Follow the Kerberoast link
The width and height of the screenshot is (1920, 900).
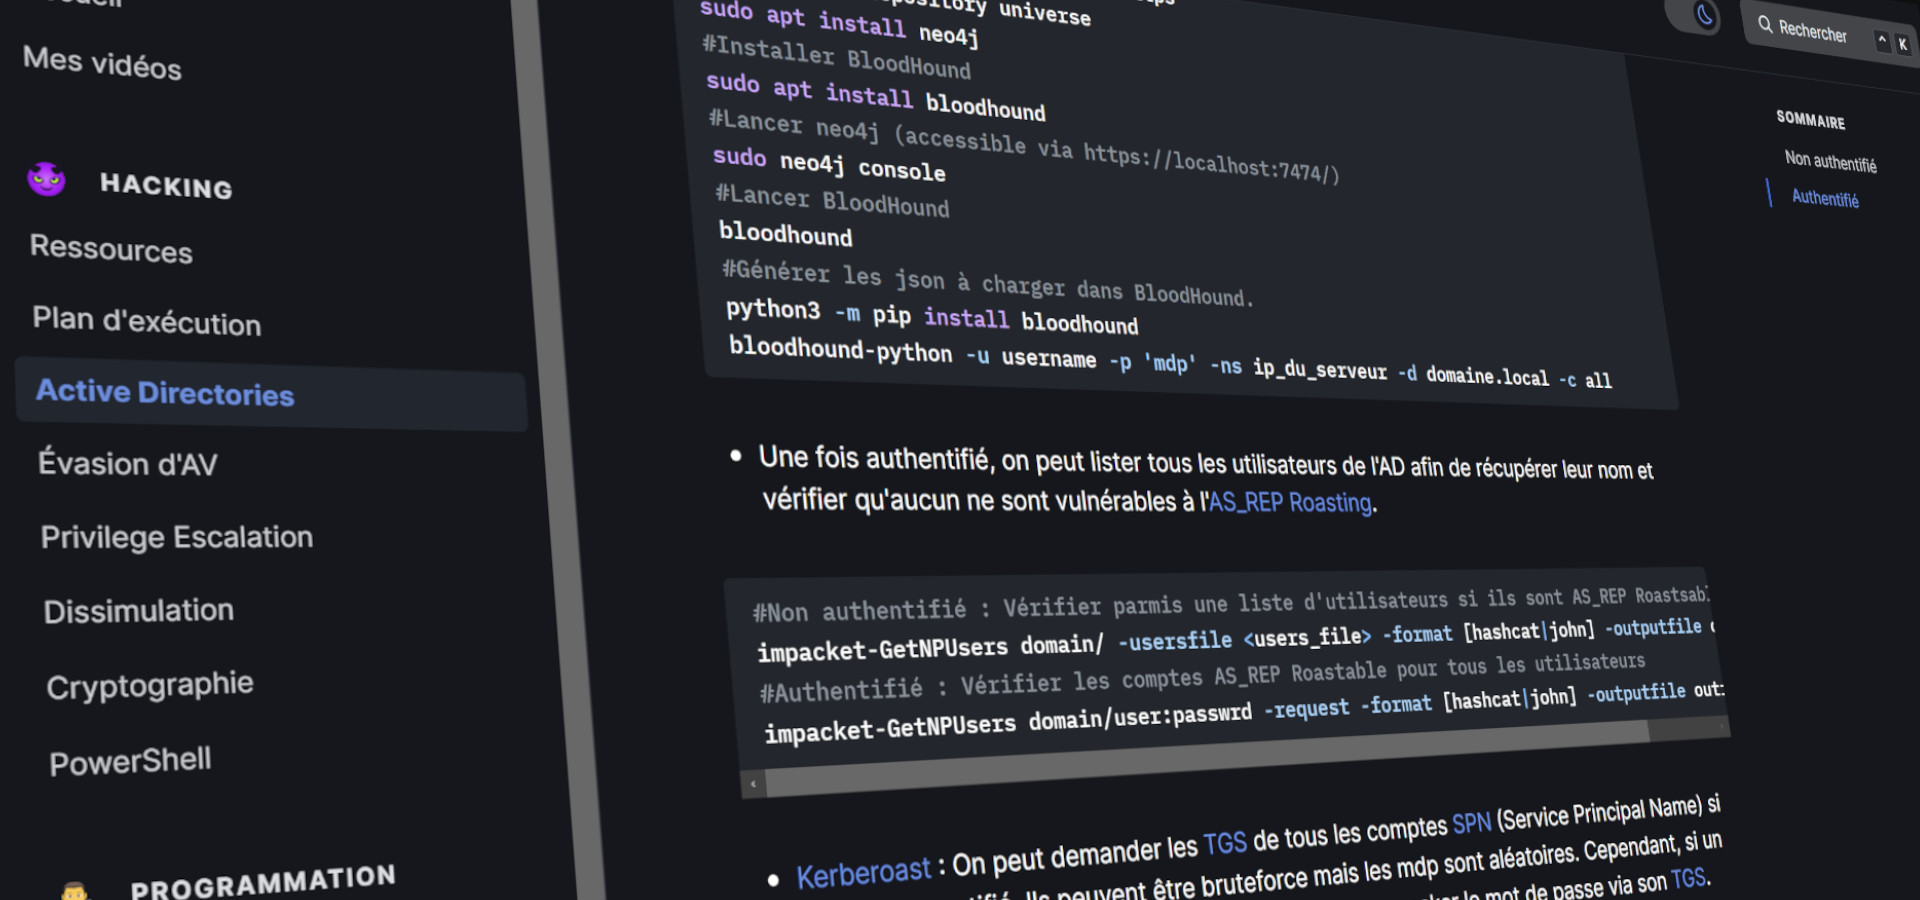pyautogui.click(x=864, y=873)
